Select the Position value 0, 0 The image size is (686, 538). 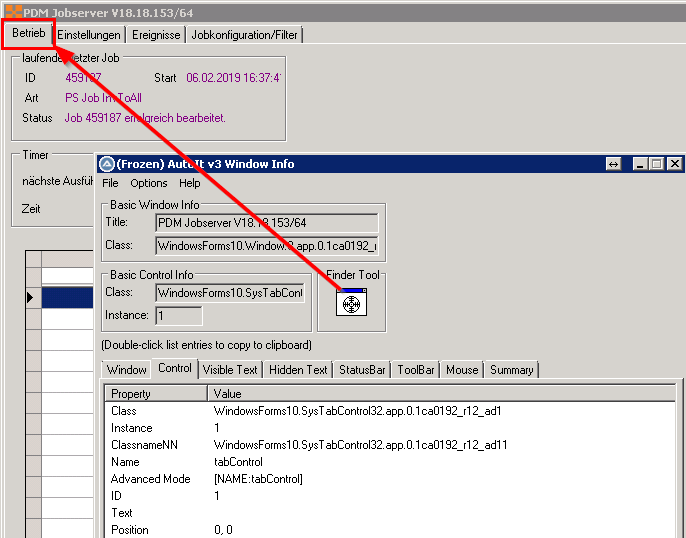point(223,530)
